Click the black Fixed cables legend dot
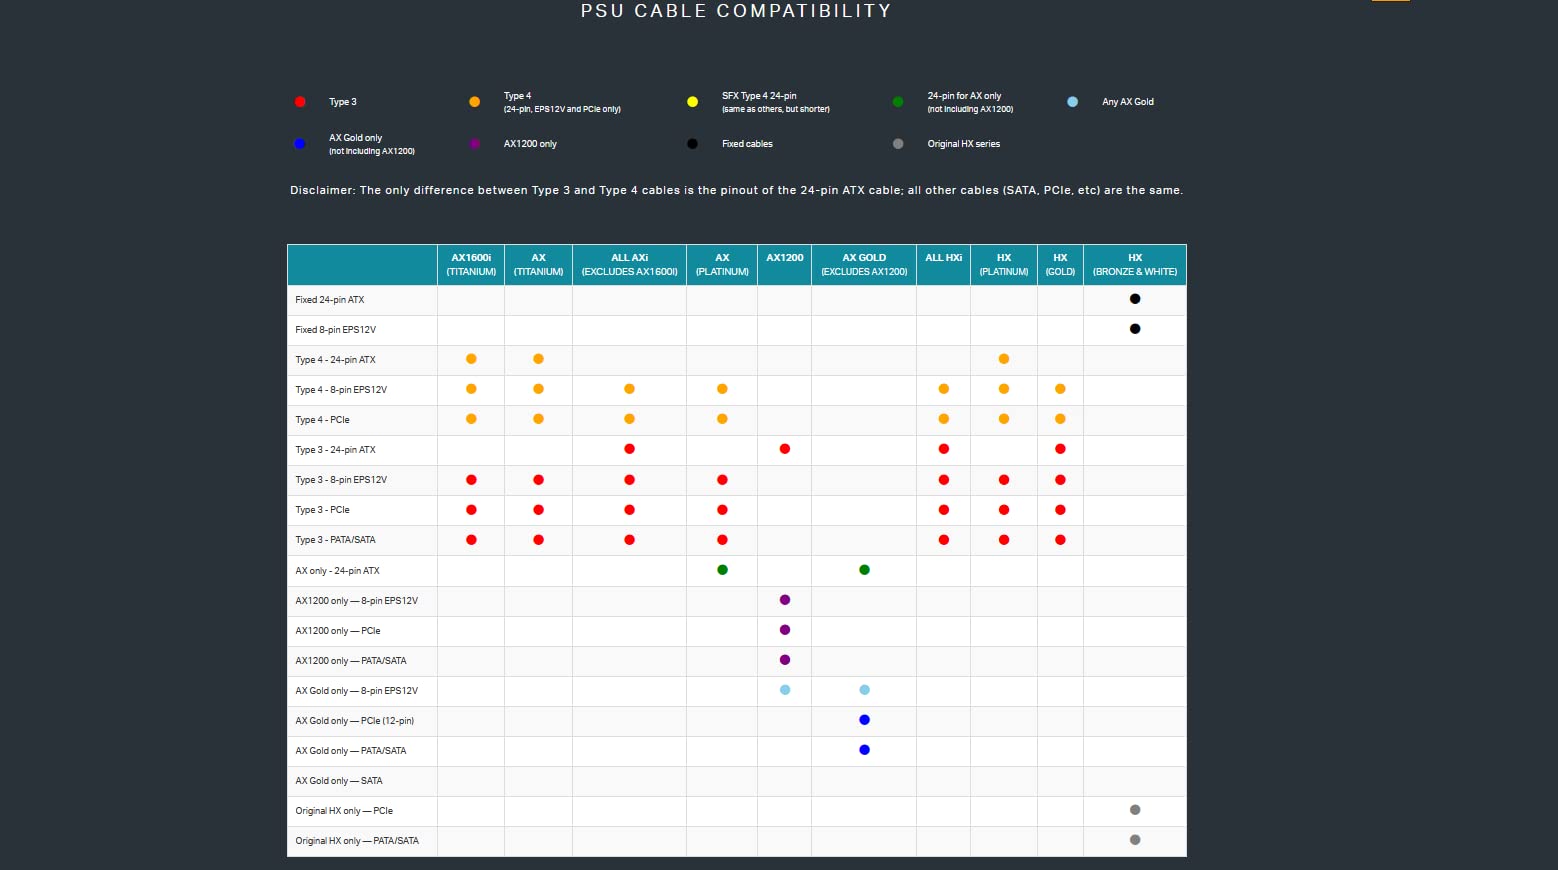This screenshot has height=870, width=1558. 692,144
